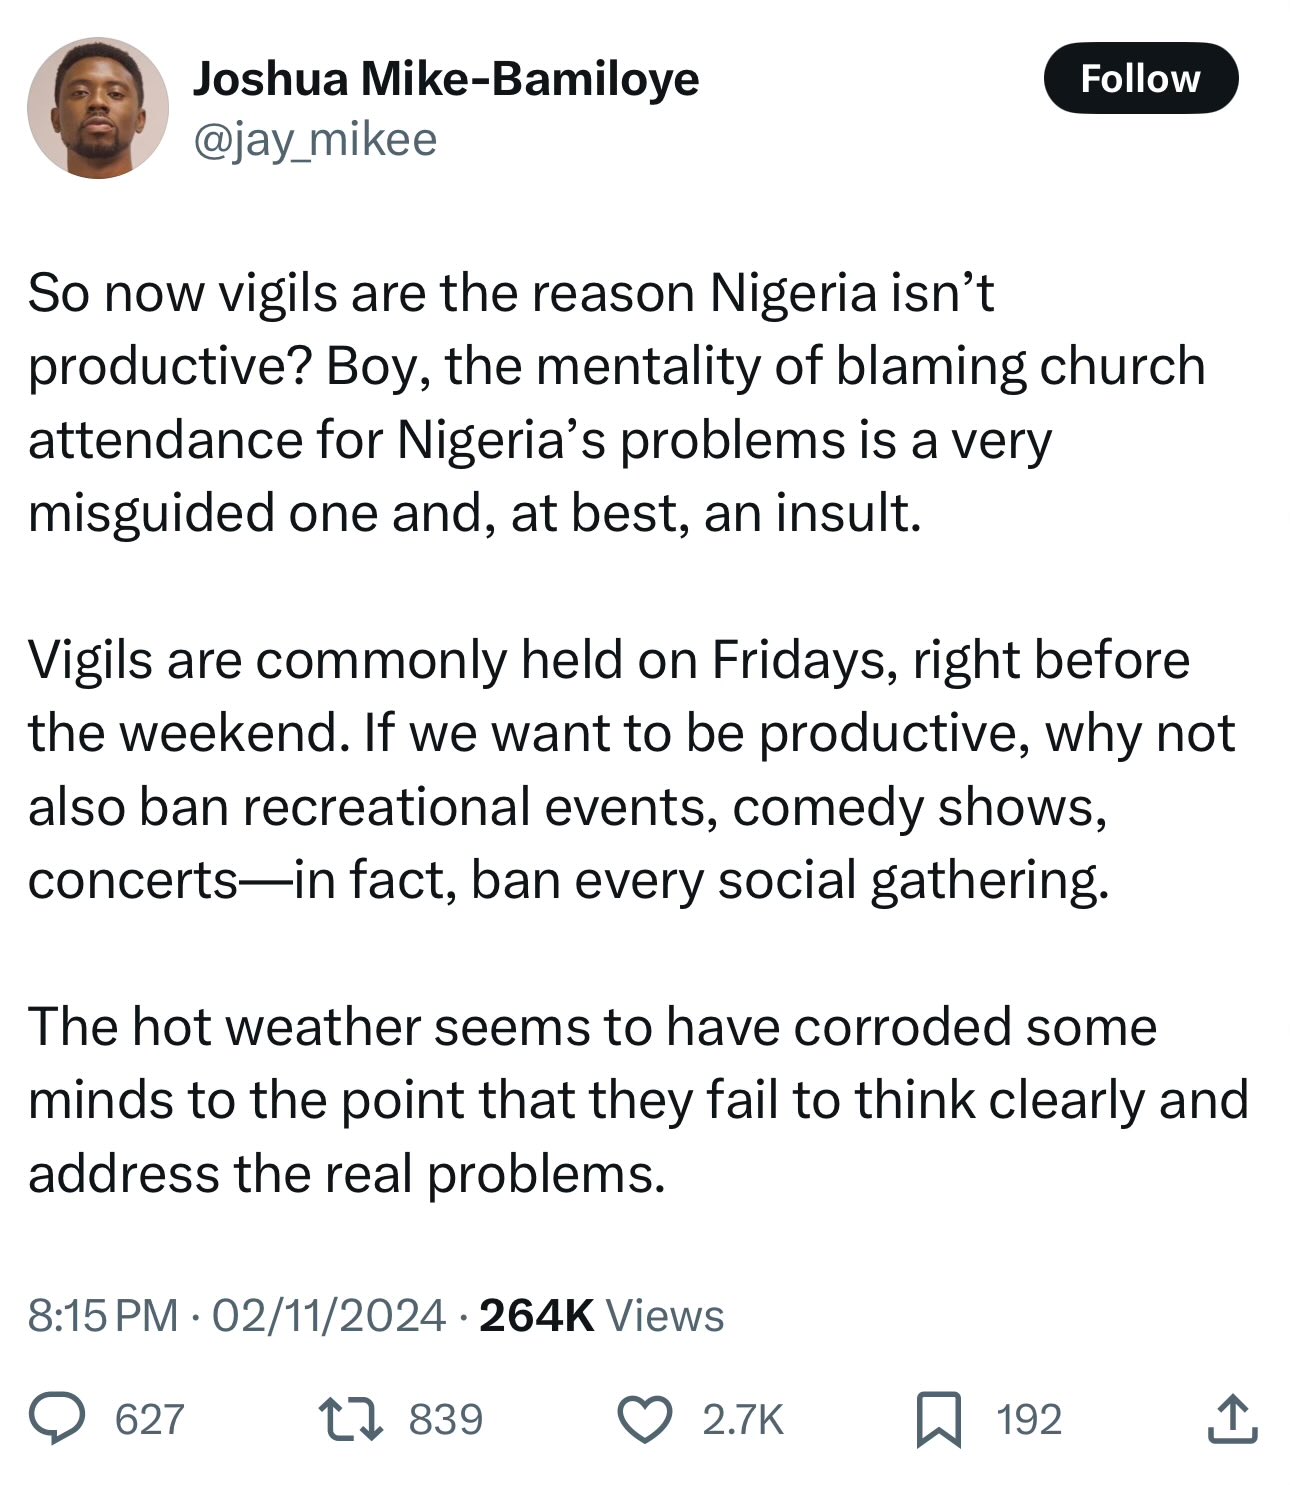
Task: Click the 839 reposts count
Action: 446,1420
